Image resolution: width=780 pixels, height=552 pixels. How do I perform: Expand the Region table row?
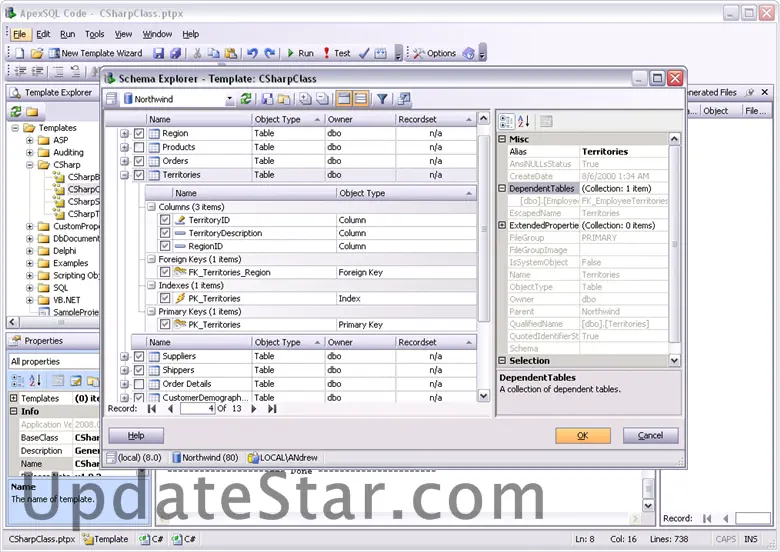[124, 133]
